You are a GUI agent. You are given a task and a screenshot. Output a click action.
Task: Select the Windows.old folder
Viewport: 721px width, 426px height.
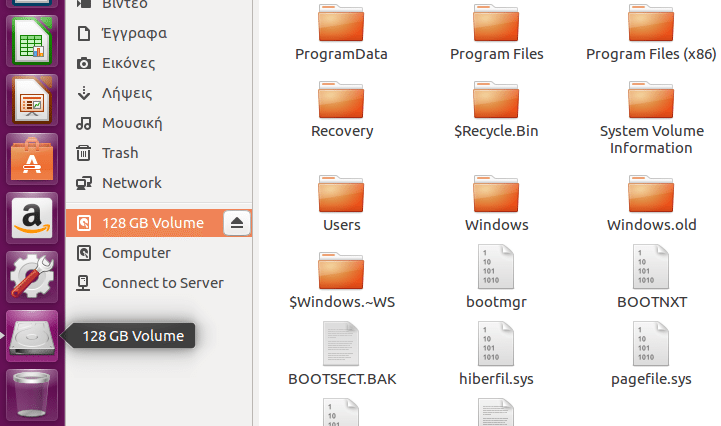coord(651,204)
